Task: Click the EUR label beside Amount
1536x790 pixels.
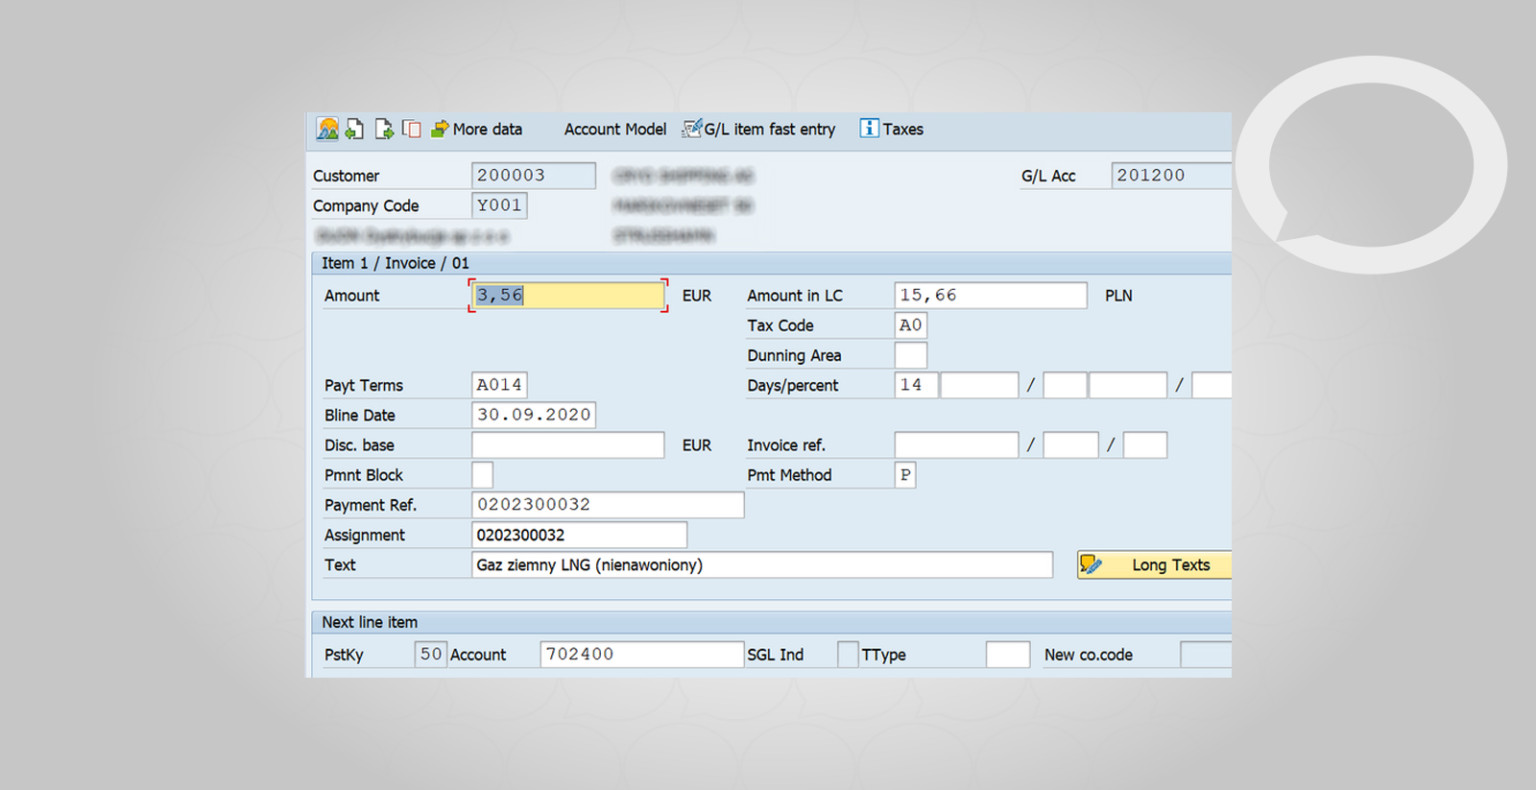Action: coord(697,296)
